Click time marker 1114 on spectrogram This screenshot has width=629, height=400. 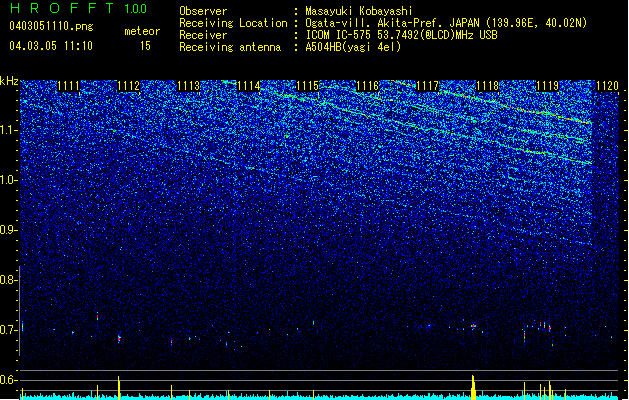[248, 86]
